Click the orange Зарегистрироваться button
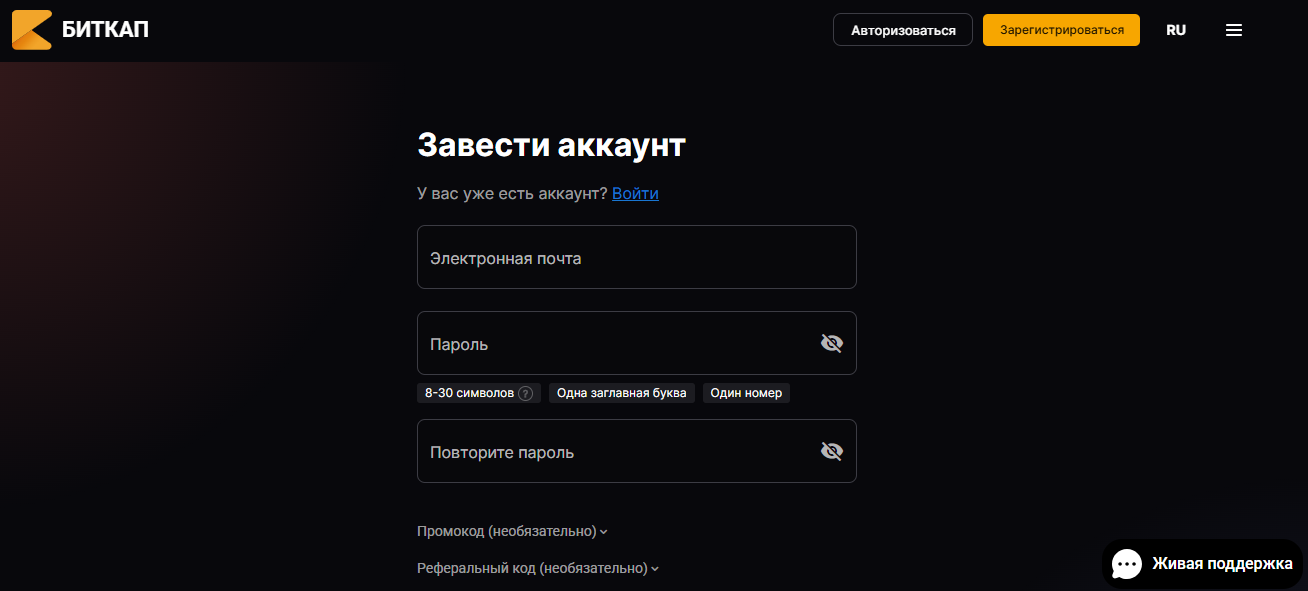The image size is (1308, 591). (1061, 30)
